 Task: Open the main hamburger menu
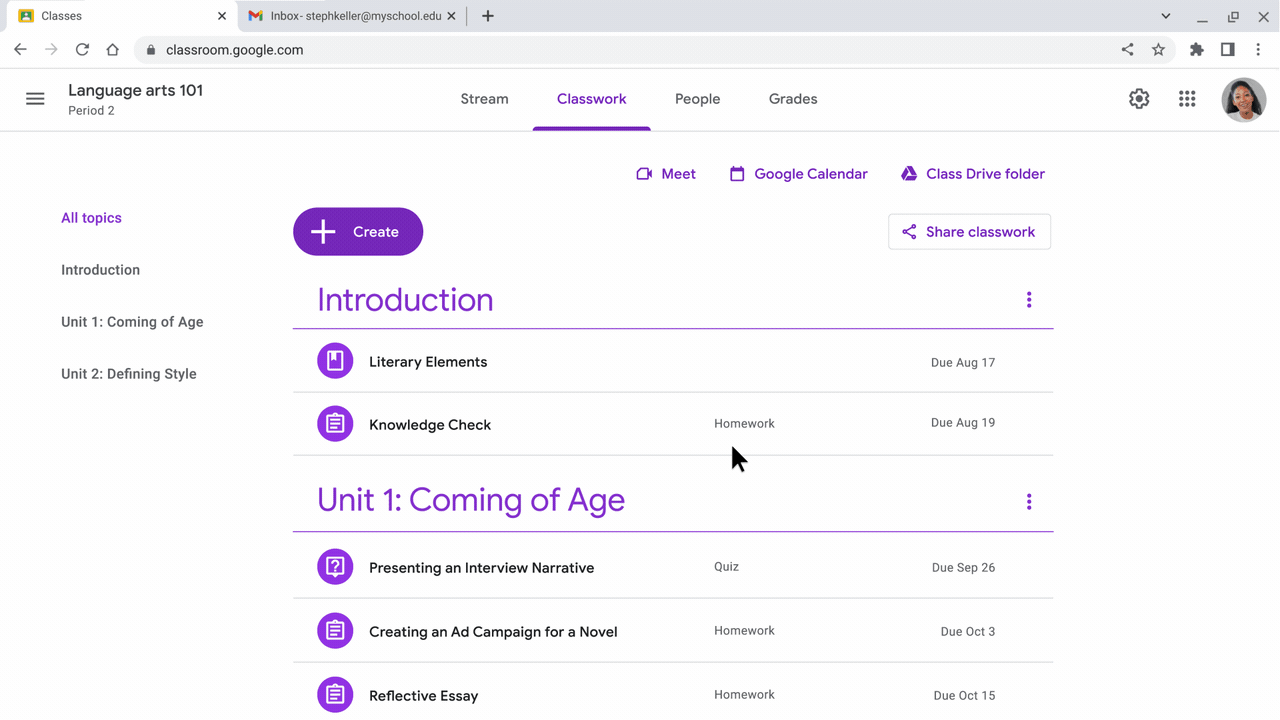tap(35, 99)
